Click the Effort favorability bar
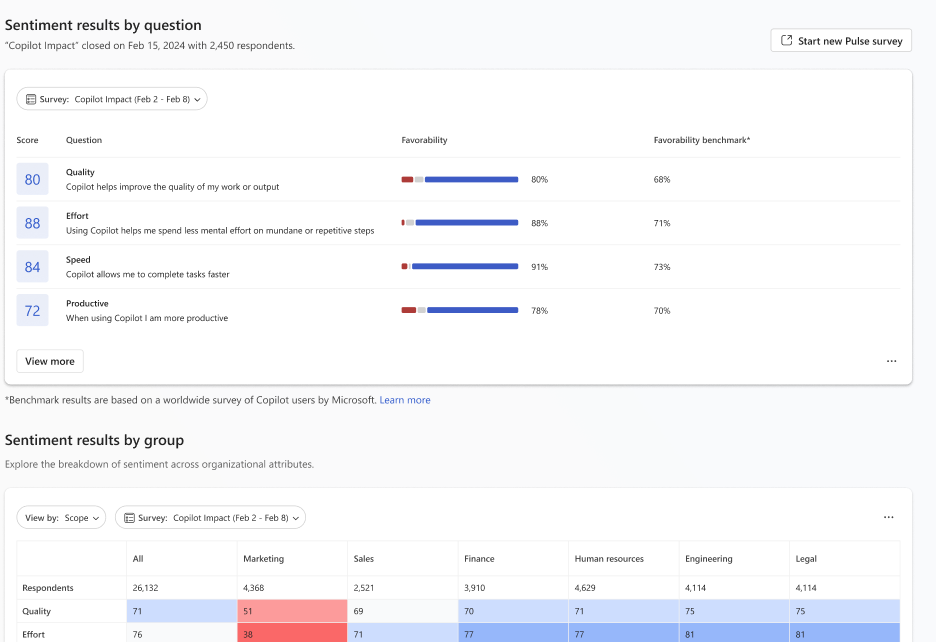The image size is (936, 642). 460,223
